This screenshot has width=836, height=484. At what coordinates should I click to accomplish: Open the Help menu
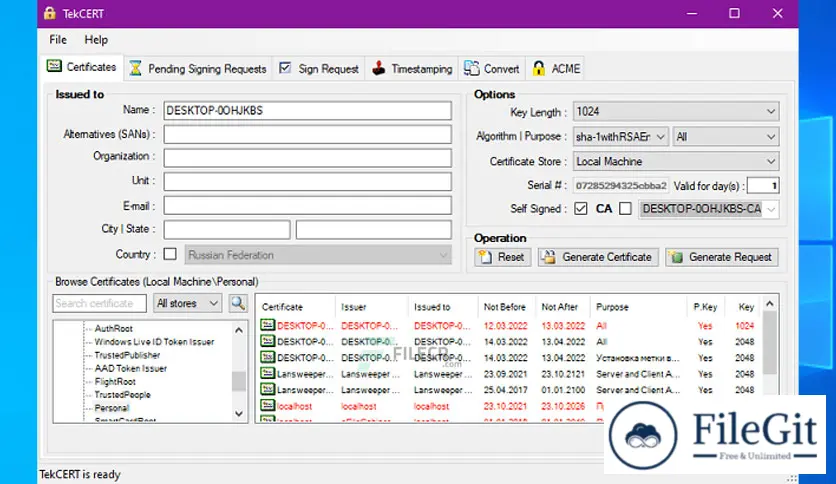click(96, 40)
